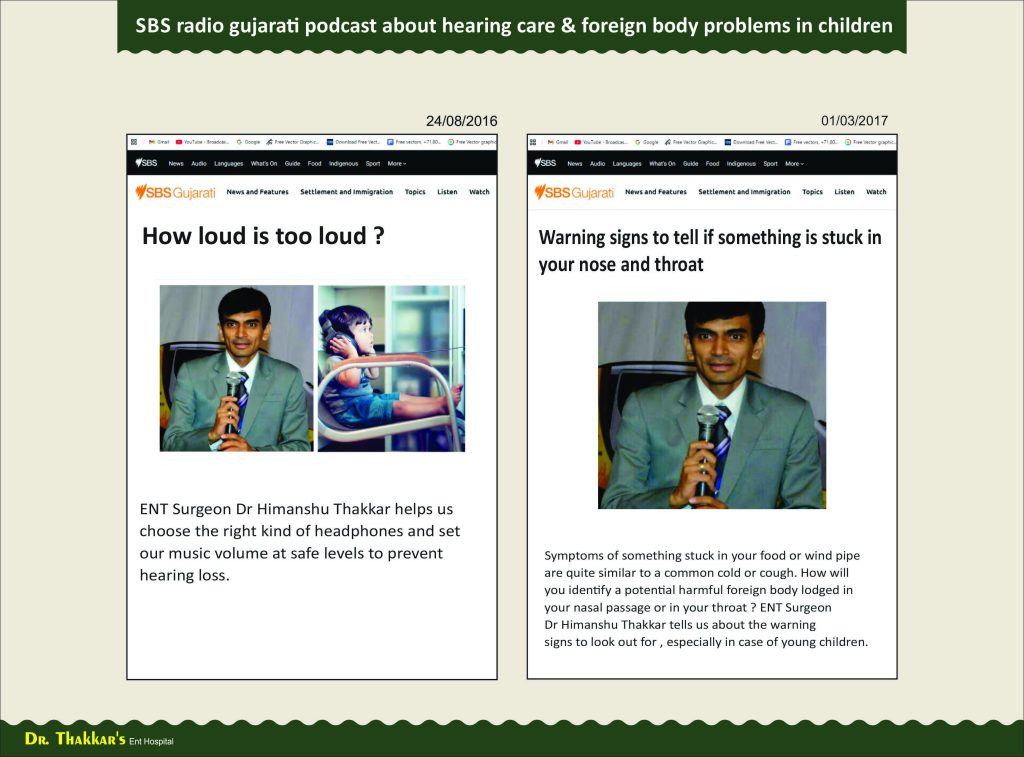1024x757 pixels.
Task: Open Indigenous in SBS bar on 'Warning signs' page
Action: coord(741,164)
